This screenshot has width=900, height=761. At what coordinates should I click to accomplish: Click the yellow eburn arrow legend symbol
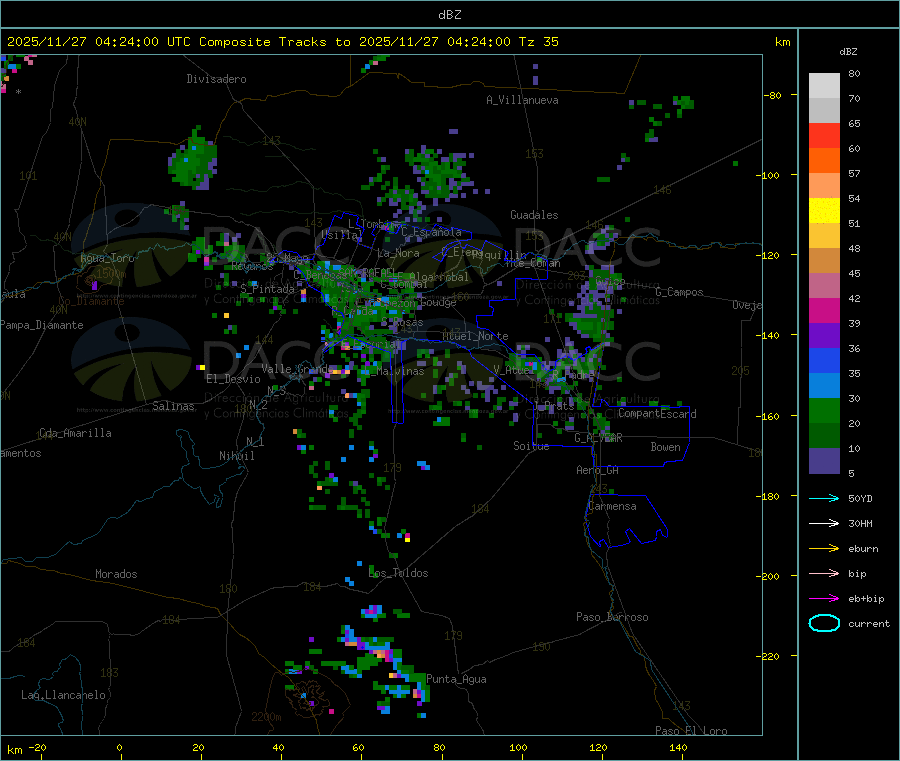click(824, 549)
